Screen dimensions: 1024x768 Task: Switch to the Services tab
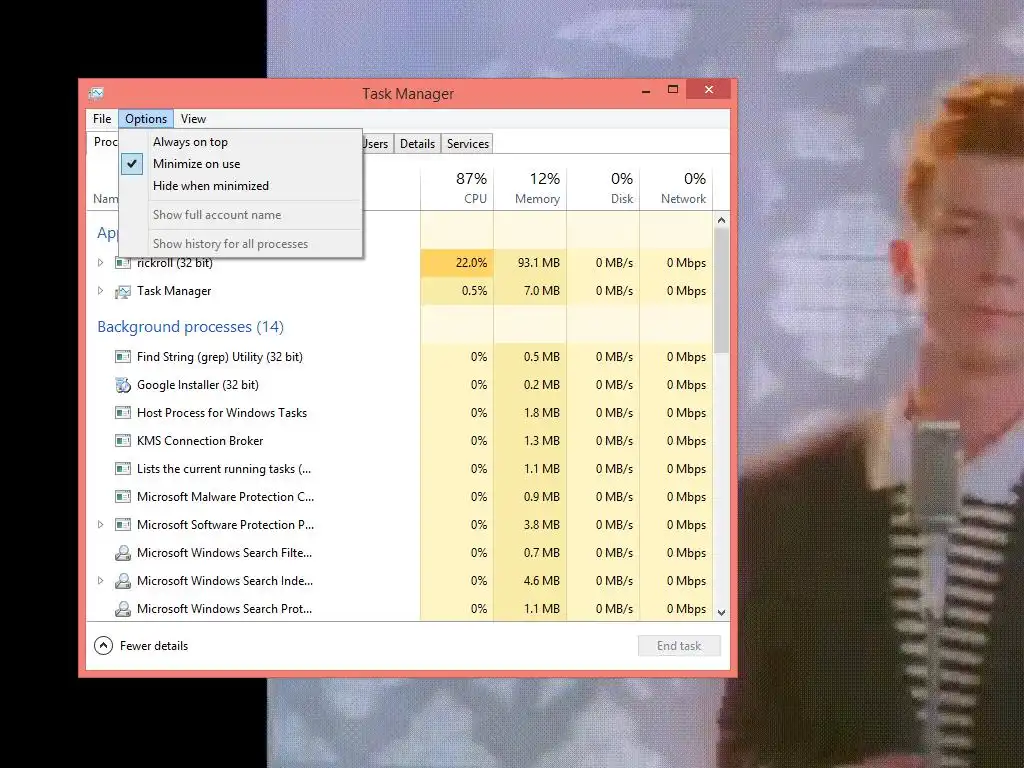(x=468, y=144)
